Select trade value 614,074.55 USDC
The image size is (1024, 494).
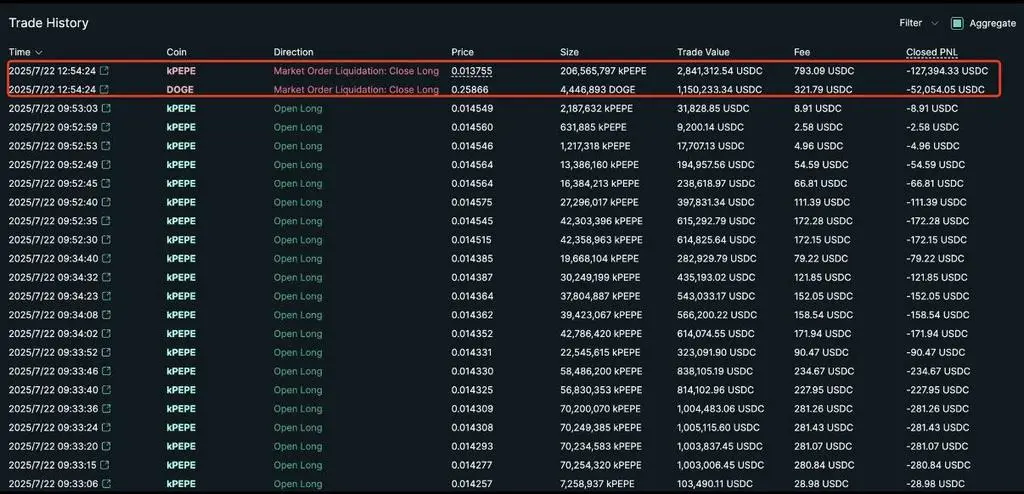[714, 334]
